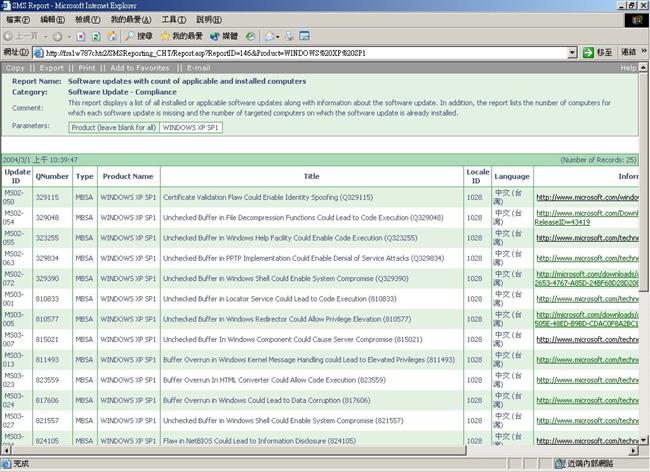Click vertical scrollbar down arrow
Screen dimensions: 650x472
(x=643, y=441)
